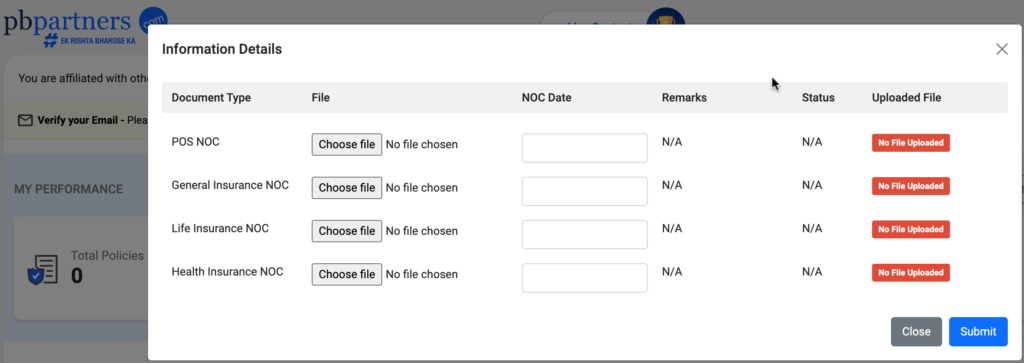The width and height of the screenshot is (1024, 363).
Task: Focus the Life Insurance NOC date field
Action: pos(584,234)
